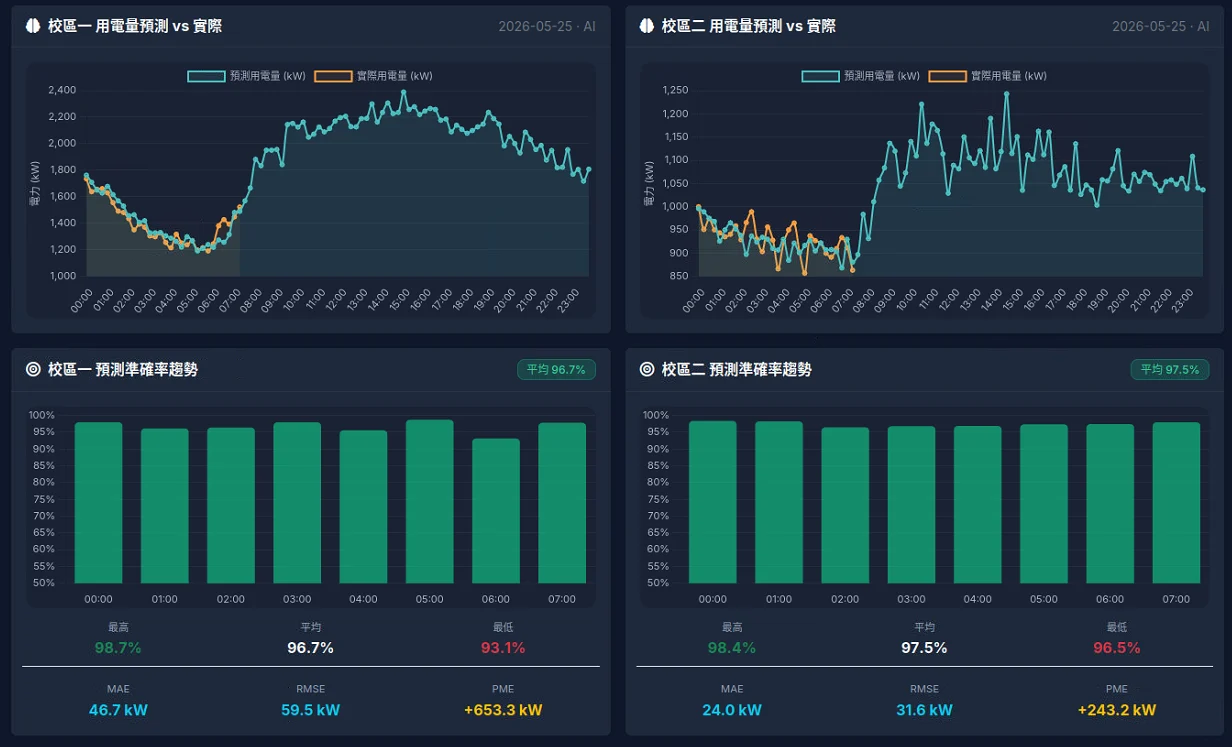The height and width of the screenshot is (747, 1232).
Task: Click the 校區一 預測準確率趨勢 heading
Action: coord(123,369)
